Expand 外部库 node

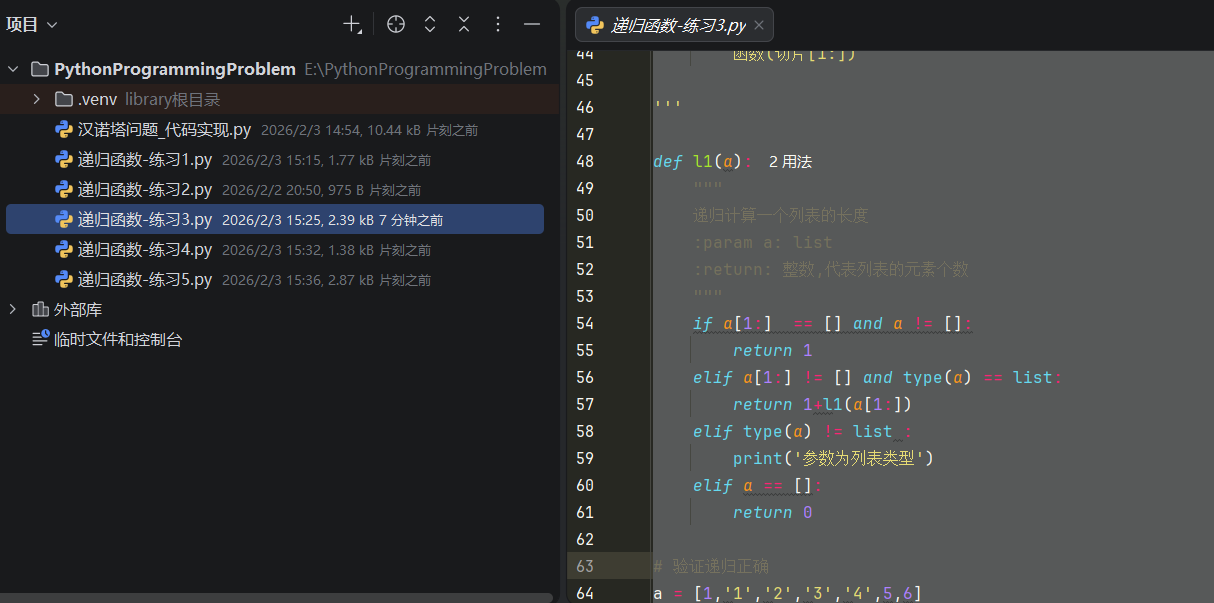(13, 310)
